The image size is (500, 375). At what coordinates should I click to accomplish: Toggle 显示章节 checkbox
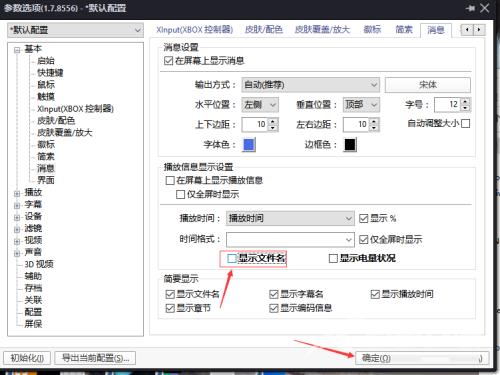[170, 308]
